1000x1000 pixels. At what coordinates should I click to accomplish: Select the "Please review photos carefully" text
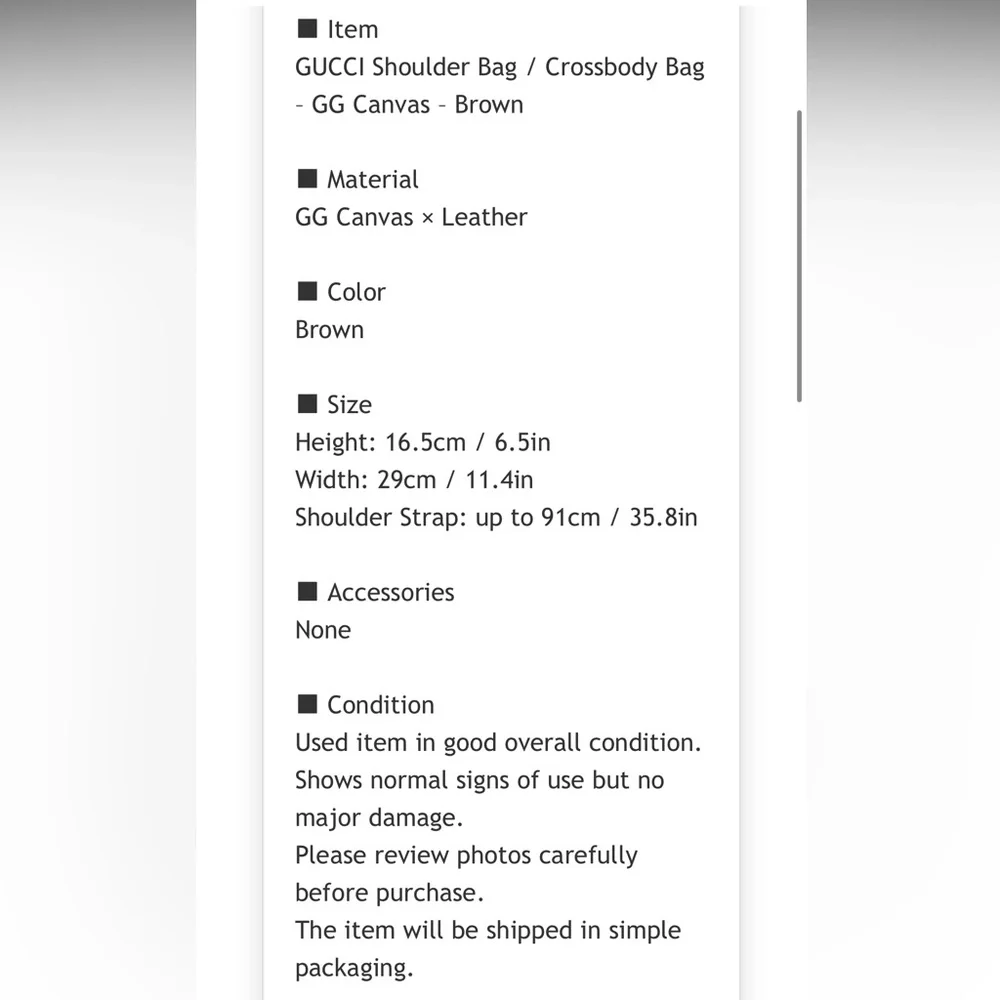click(466, 855)
